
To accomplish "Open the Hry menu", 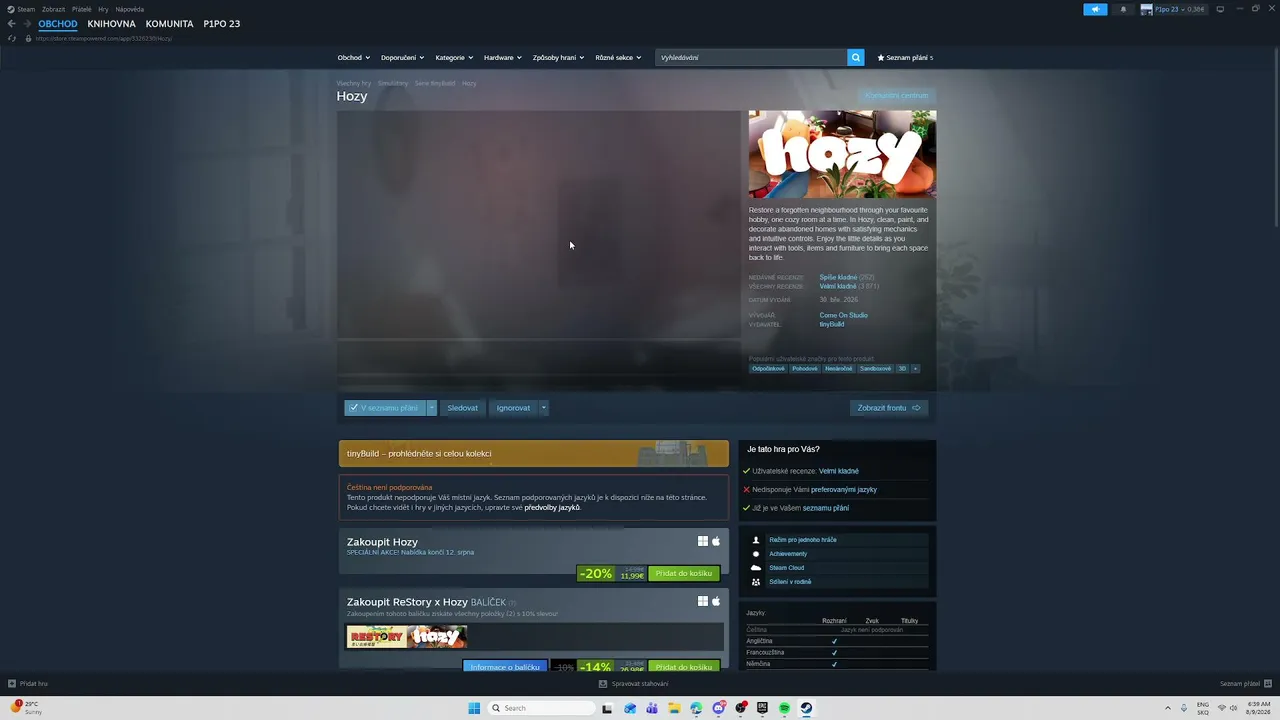I will point(103,9).
